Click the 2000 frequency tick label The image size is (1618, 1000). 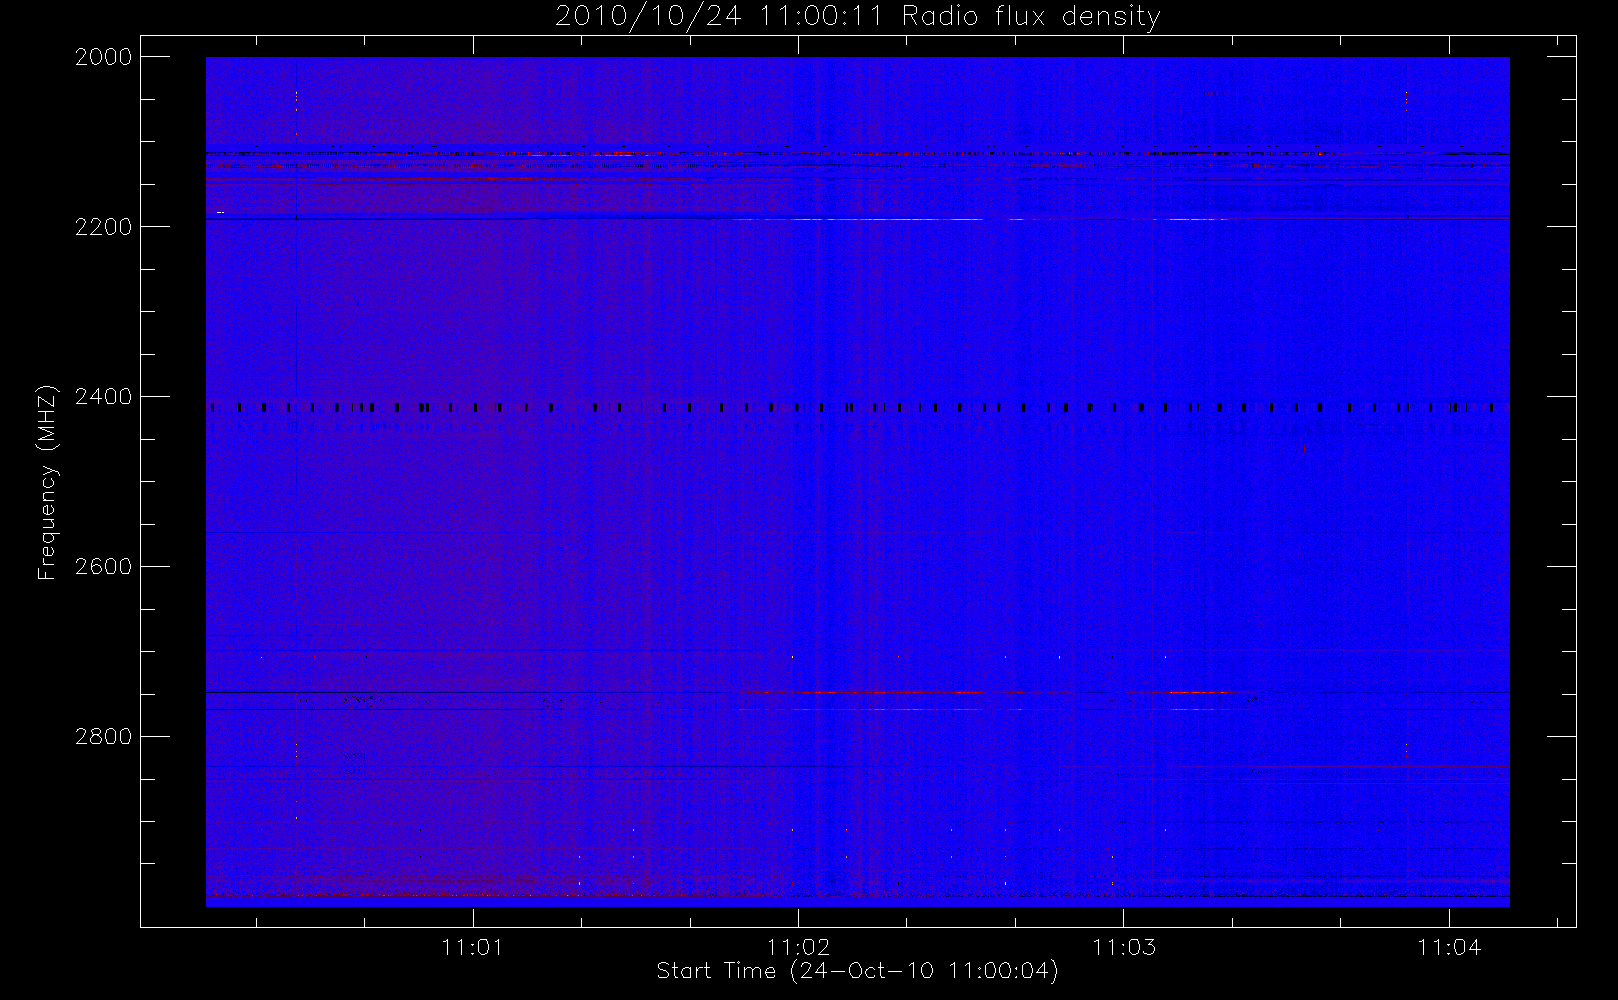click(104, 57)
